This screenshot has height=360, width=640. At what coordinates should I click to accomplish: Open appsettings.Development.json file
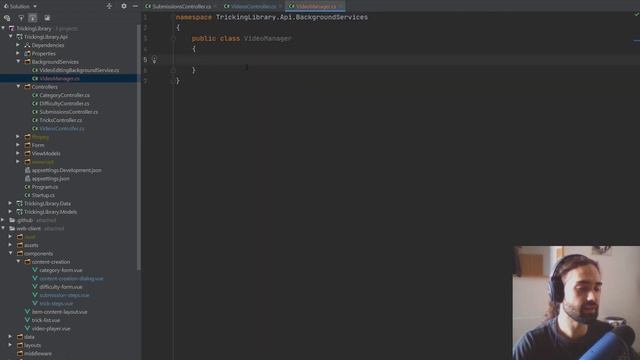coord(67,170)
